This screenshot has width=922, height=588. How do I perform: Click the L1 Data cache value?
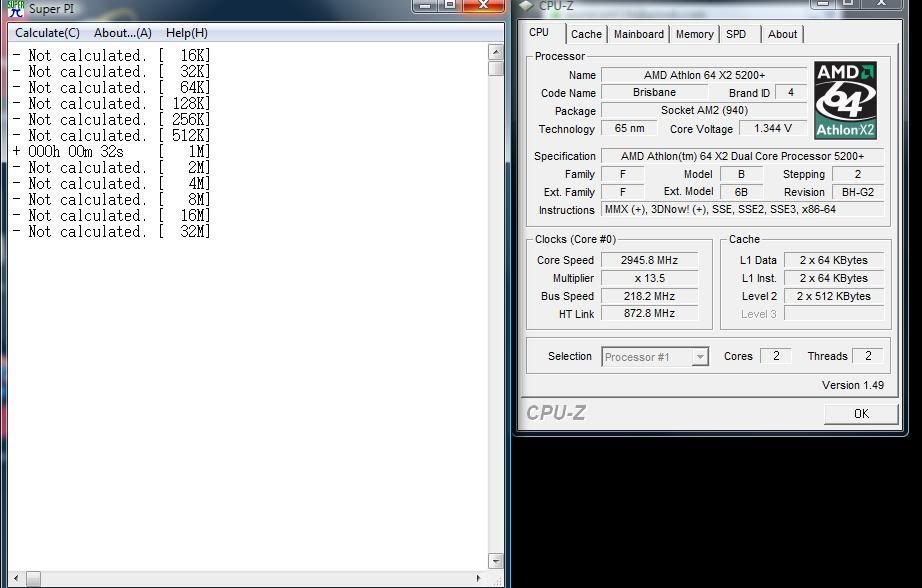(833, 260)
